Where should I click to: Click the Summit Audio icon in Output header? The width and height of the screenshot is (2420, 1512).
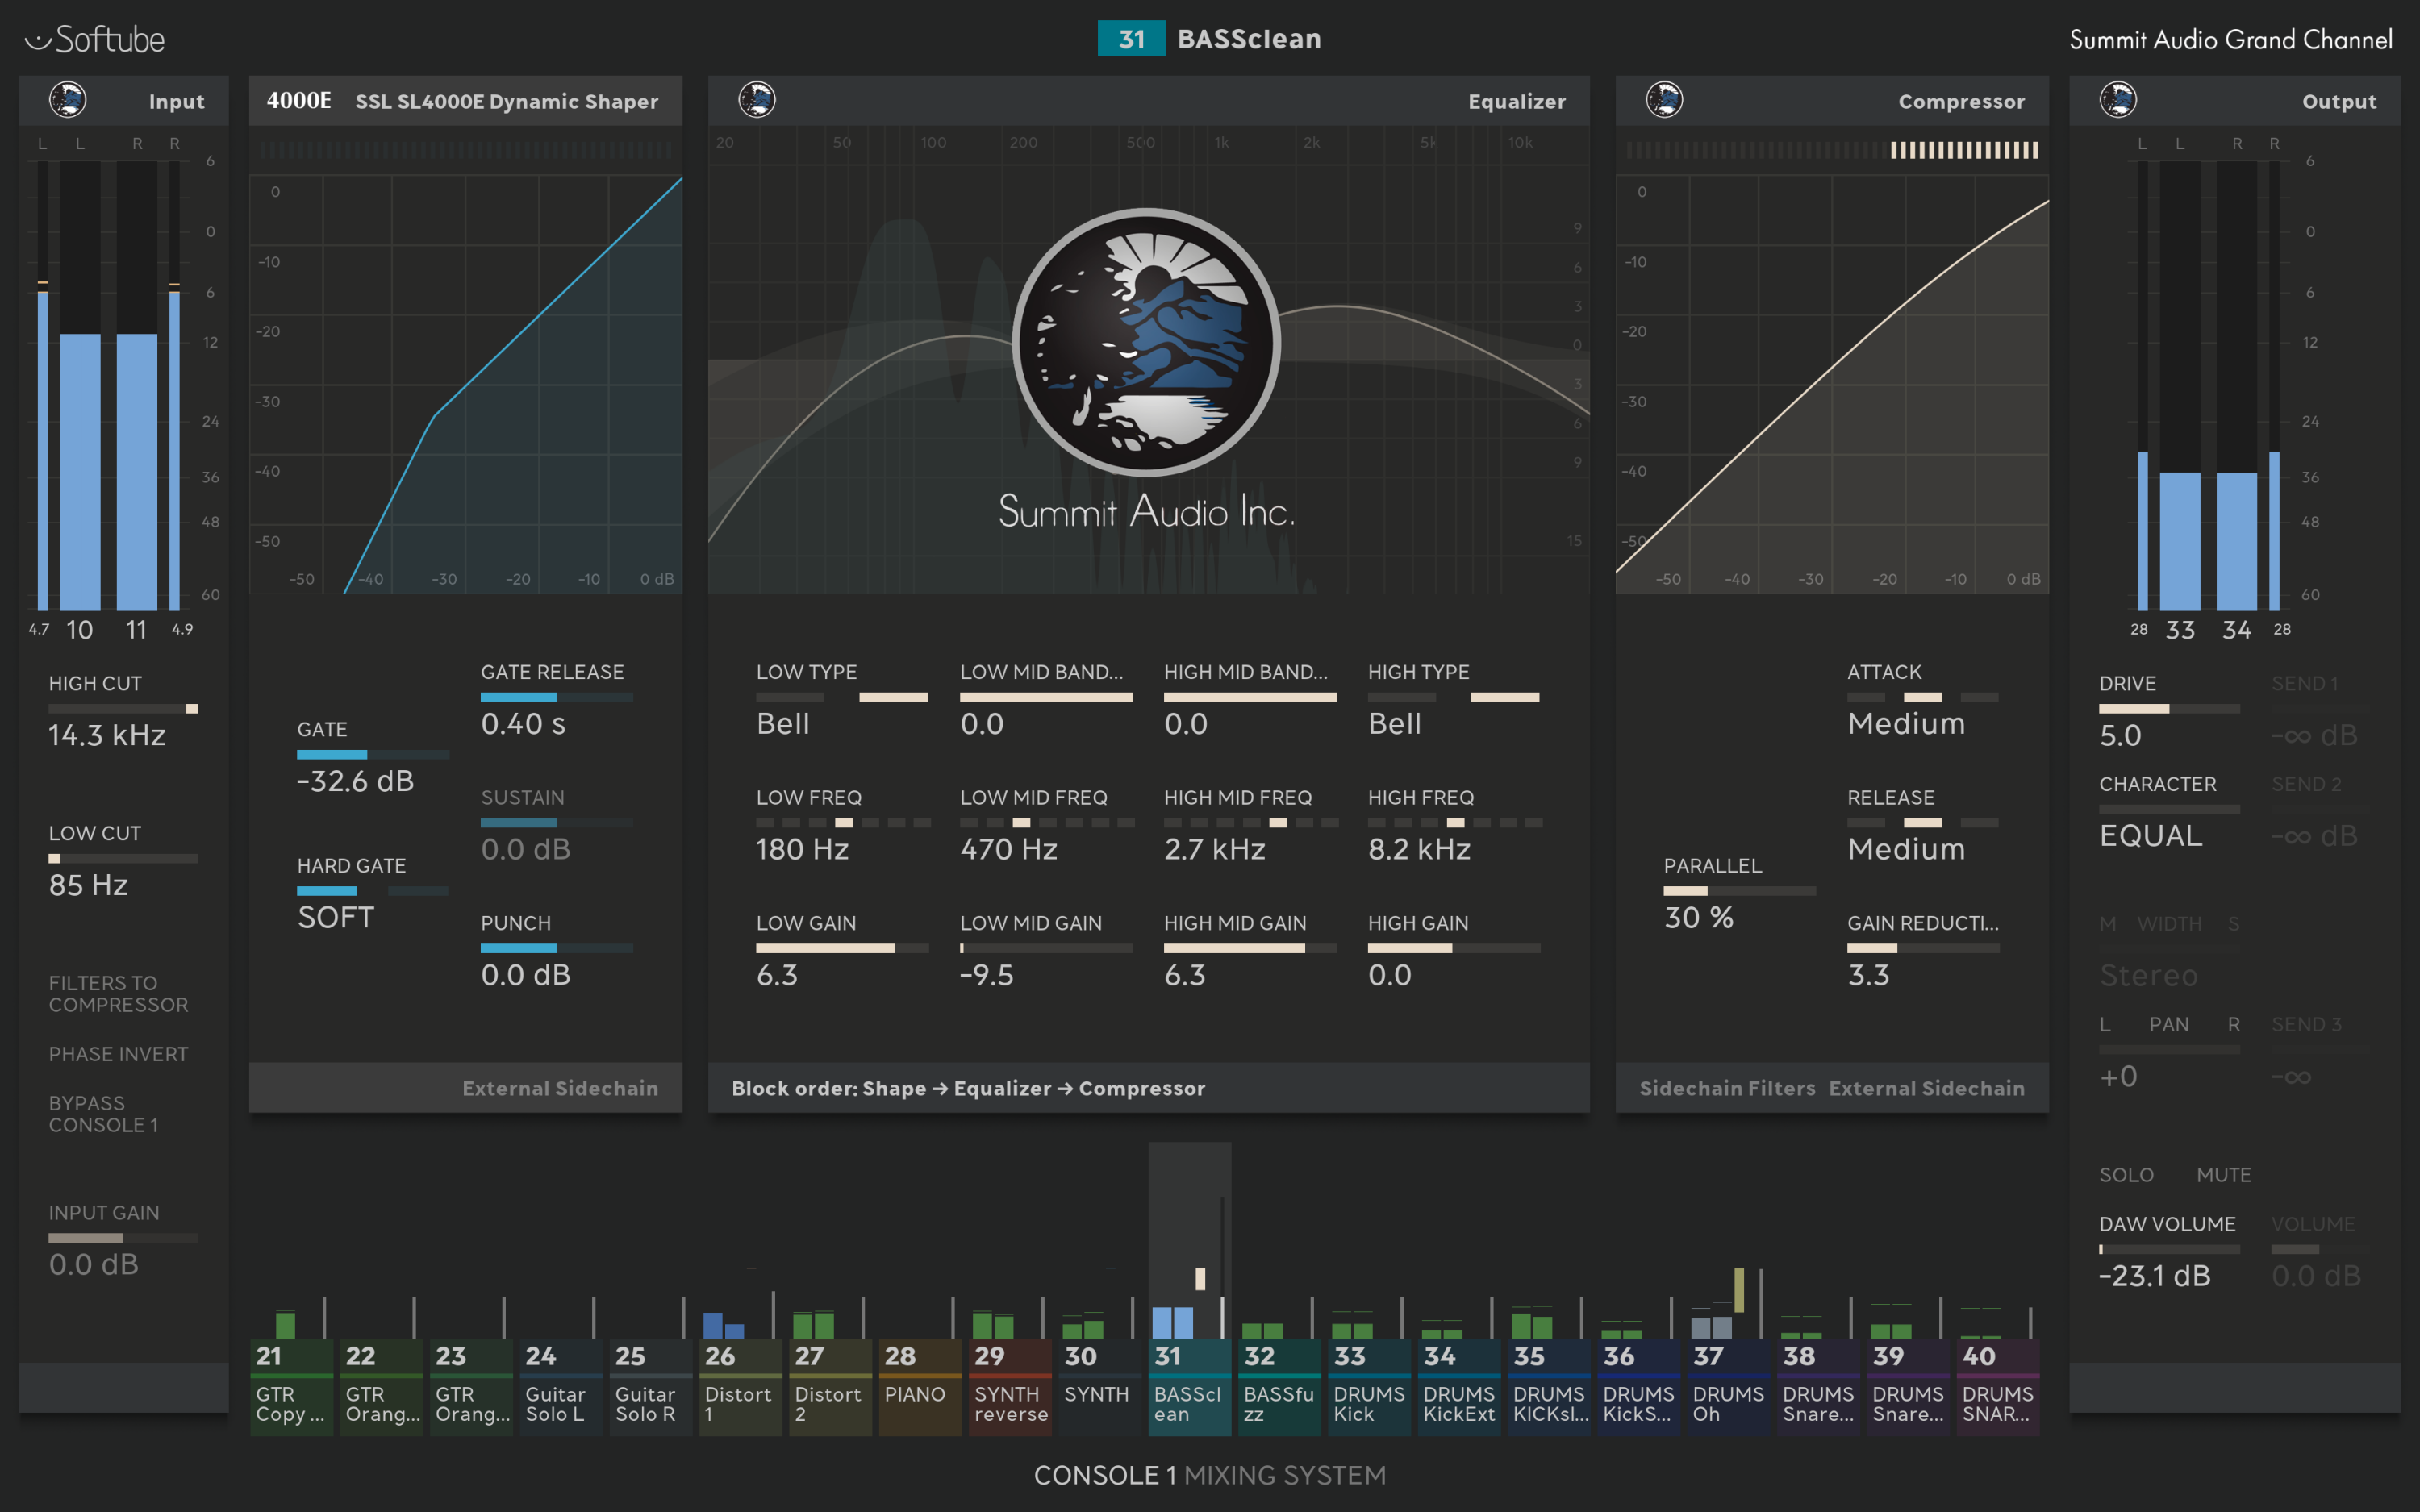[2118, 100]
